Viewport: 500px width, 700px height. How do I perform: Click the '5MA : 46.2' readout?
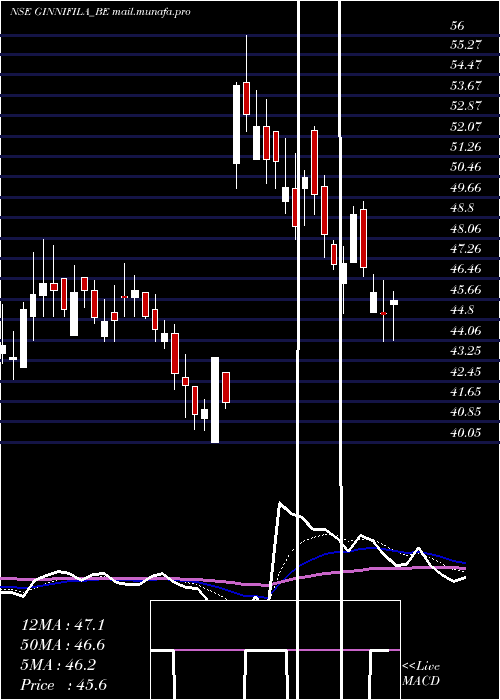[58, 665]
